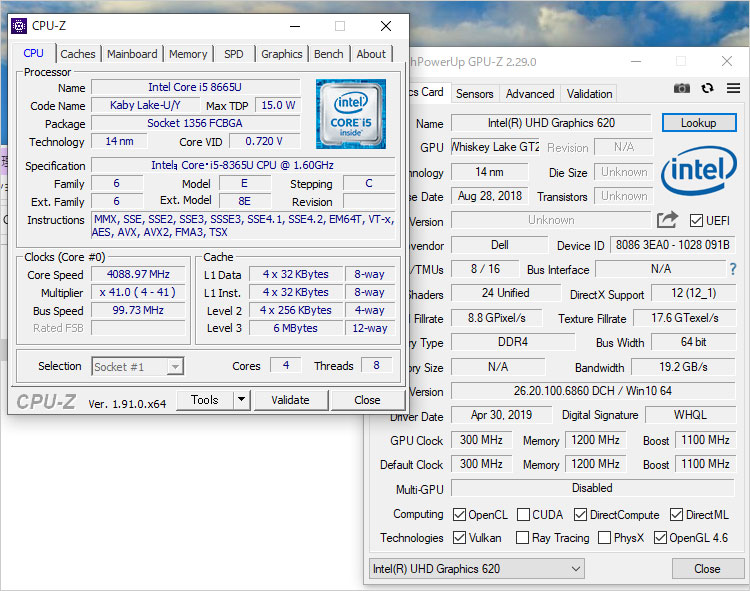Click the Driver Version 26.20.100.6860 field
The height and width of the screenshot is (591, 750).
tap(592, 391)
